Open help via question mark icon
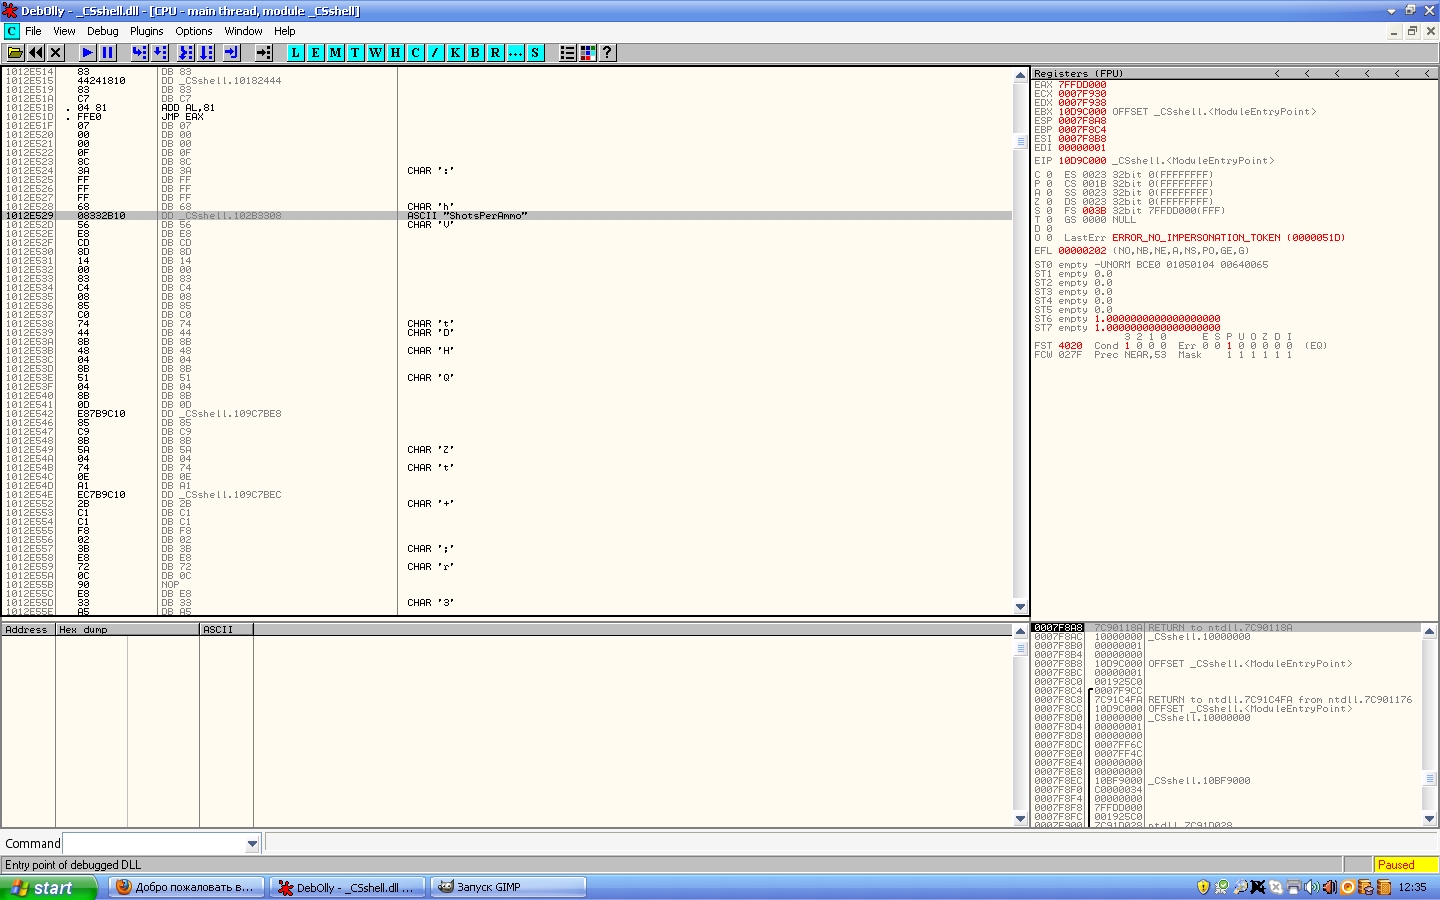Screen dimensions: 1440x900 [x=608, y=53]
